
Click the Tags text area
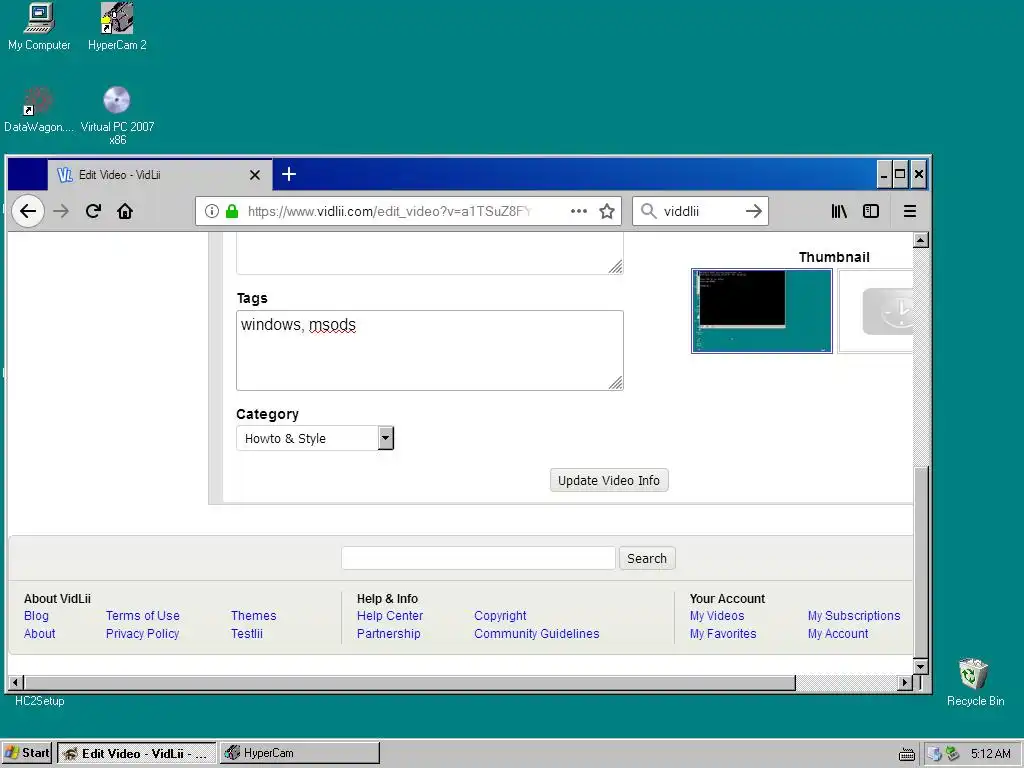pos(430,351)
